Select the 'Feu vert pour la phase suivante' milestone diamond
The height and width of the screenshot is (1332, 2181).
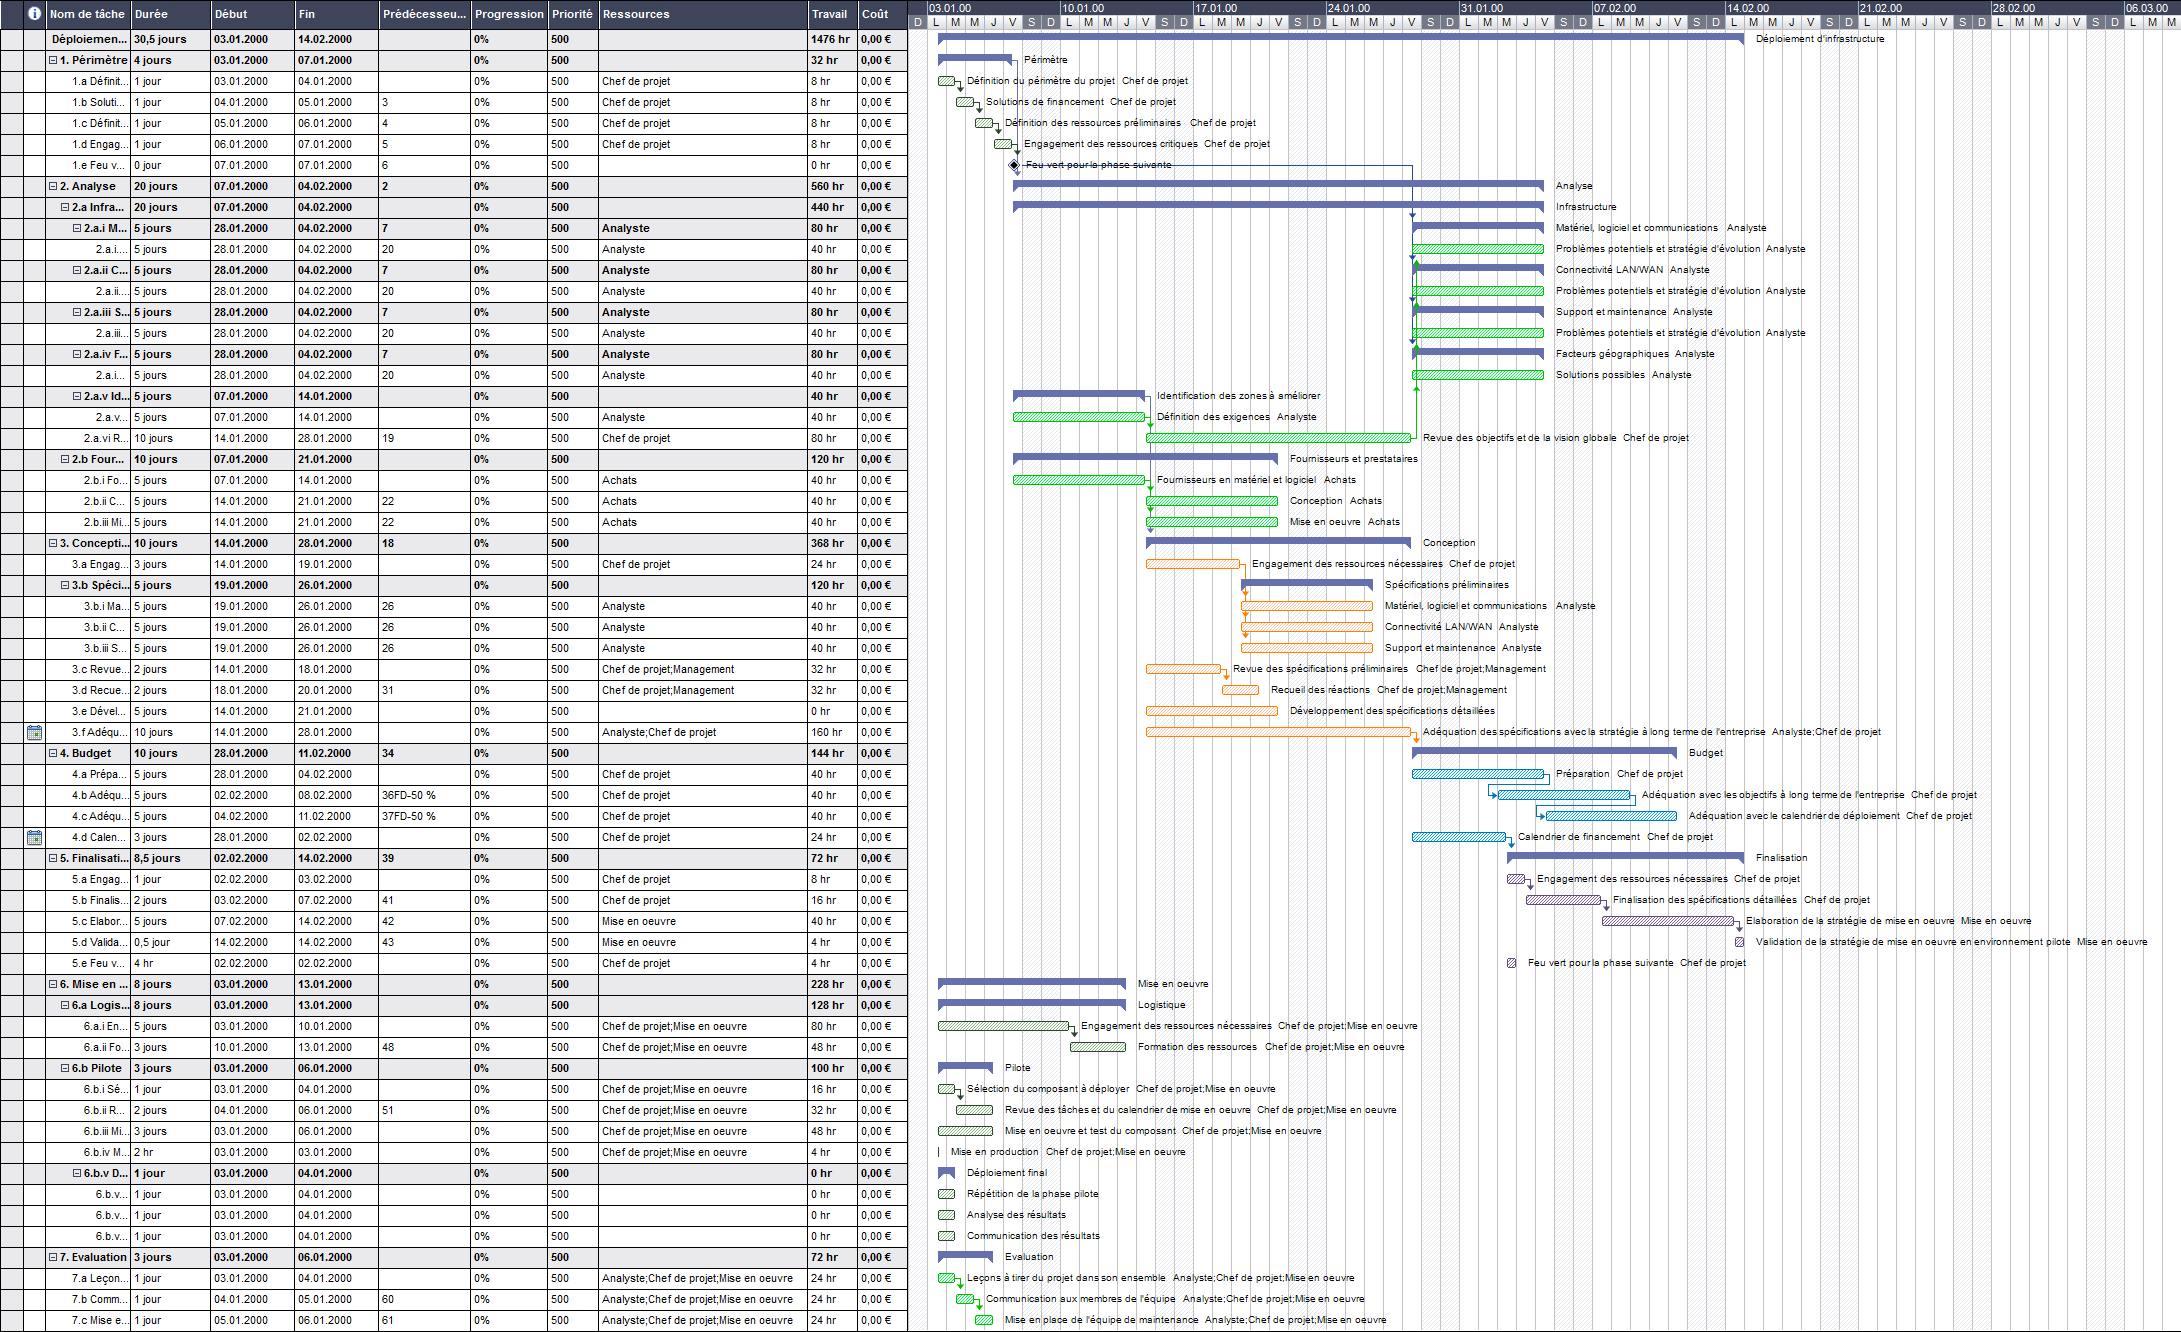[1014, 165]
